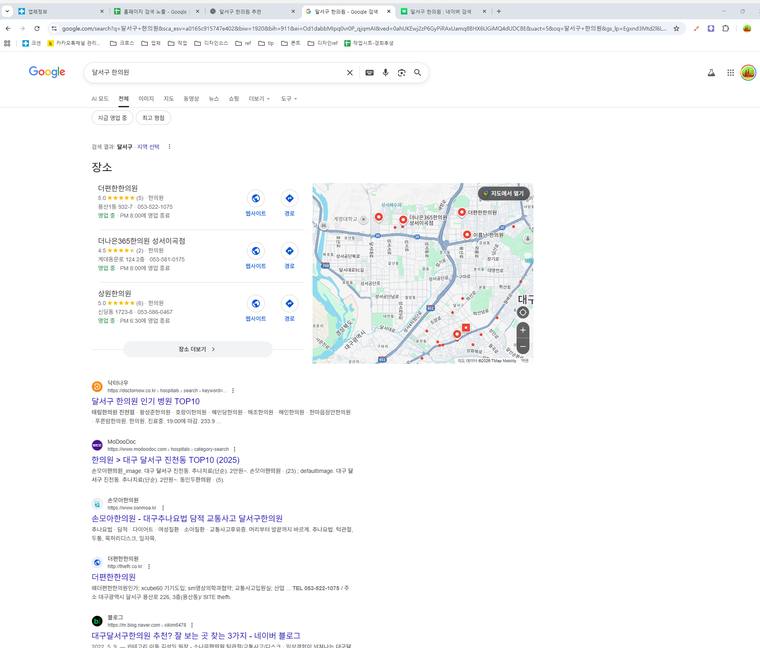The height and width of the screenshot is (648, 760).
Task: Open 달서구 한의원 인기 병원 TOP10 result
Action: coord(145,401)
